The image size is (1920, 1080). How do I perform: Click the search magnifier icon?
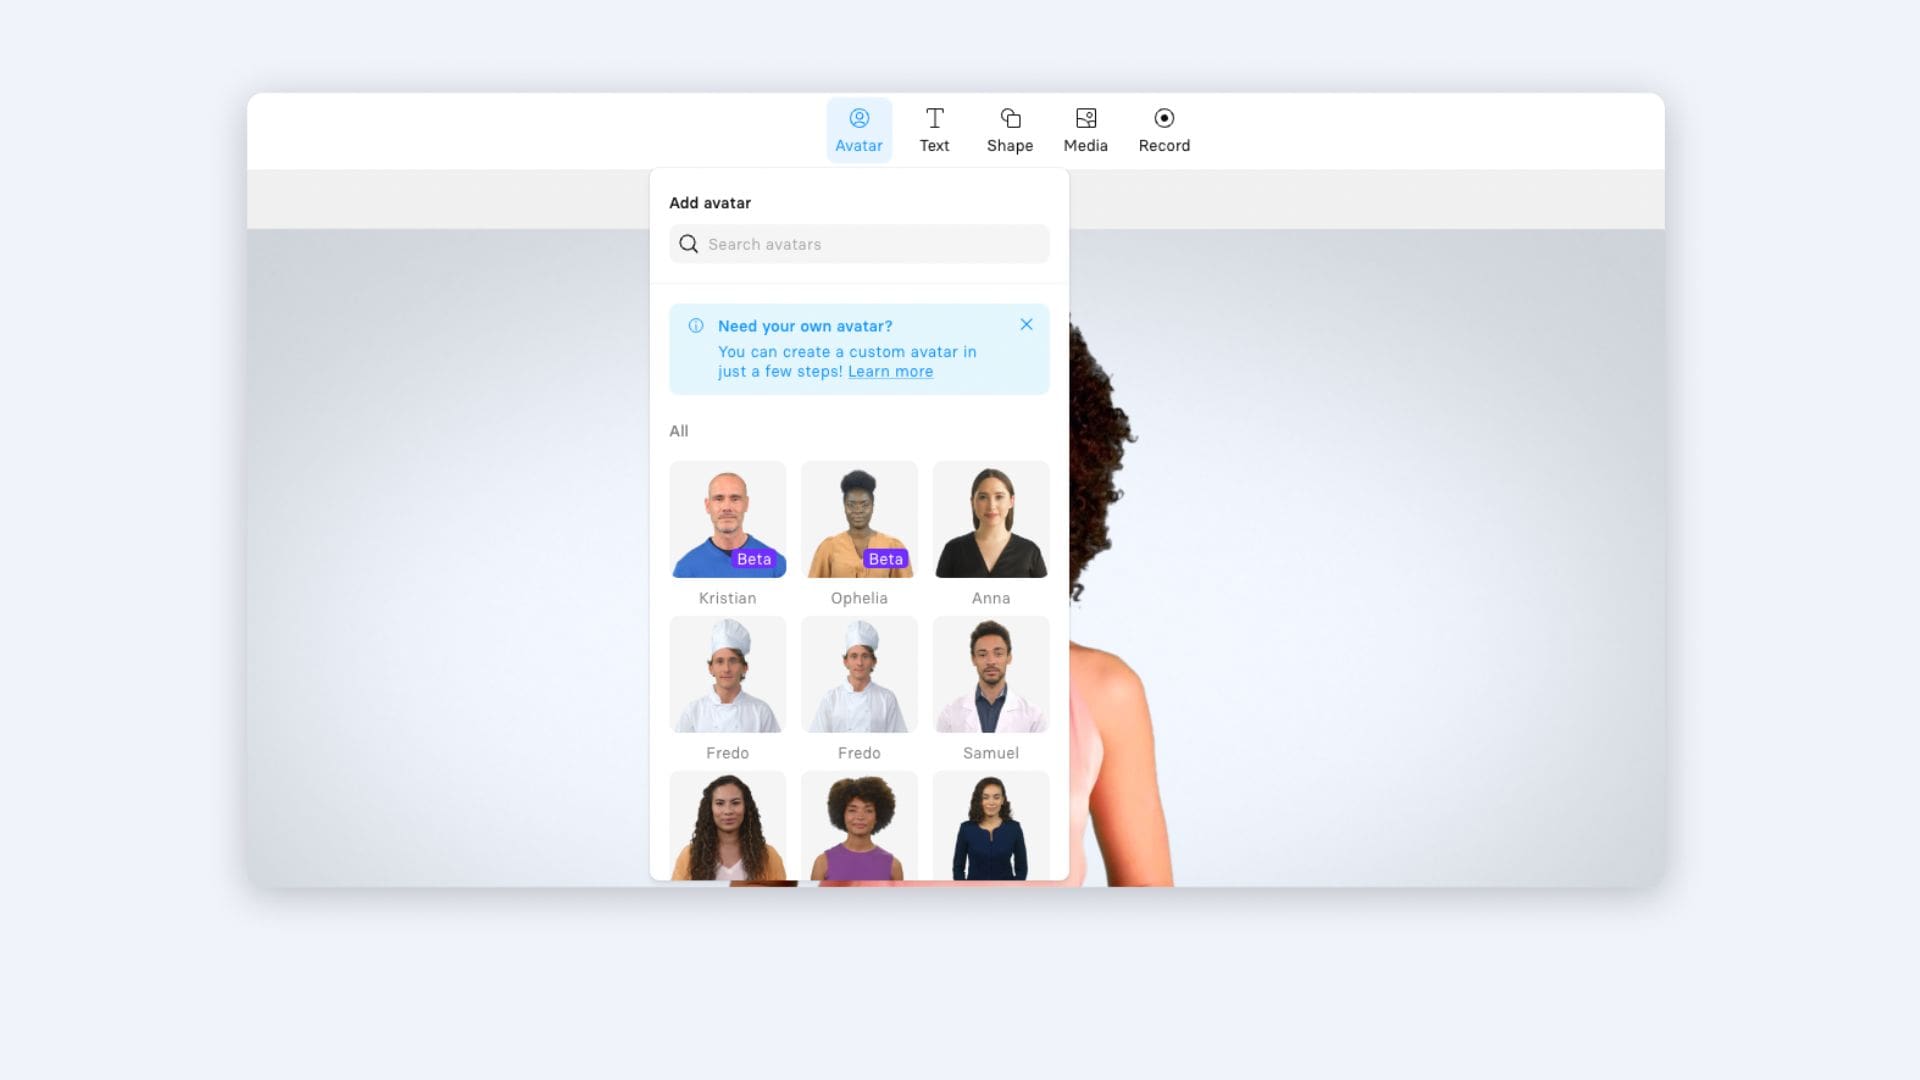pyautogui.click(x=688, y=244)
